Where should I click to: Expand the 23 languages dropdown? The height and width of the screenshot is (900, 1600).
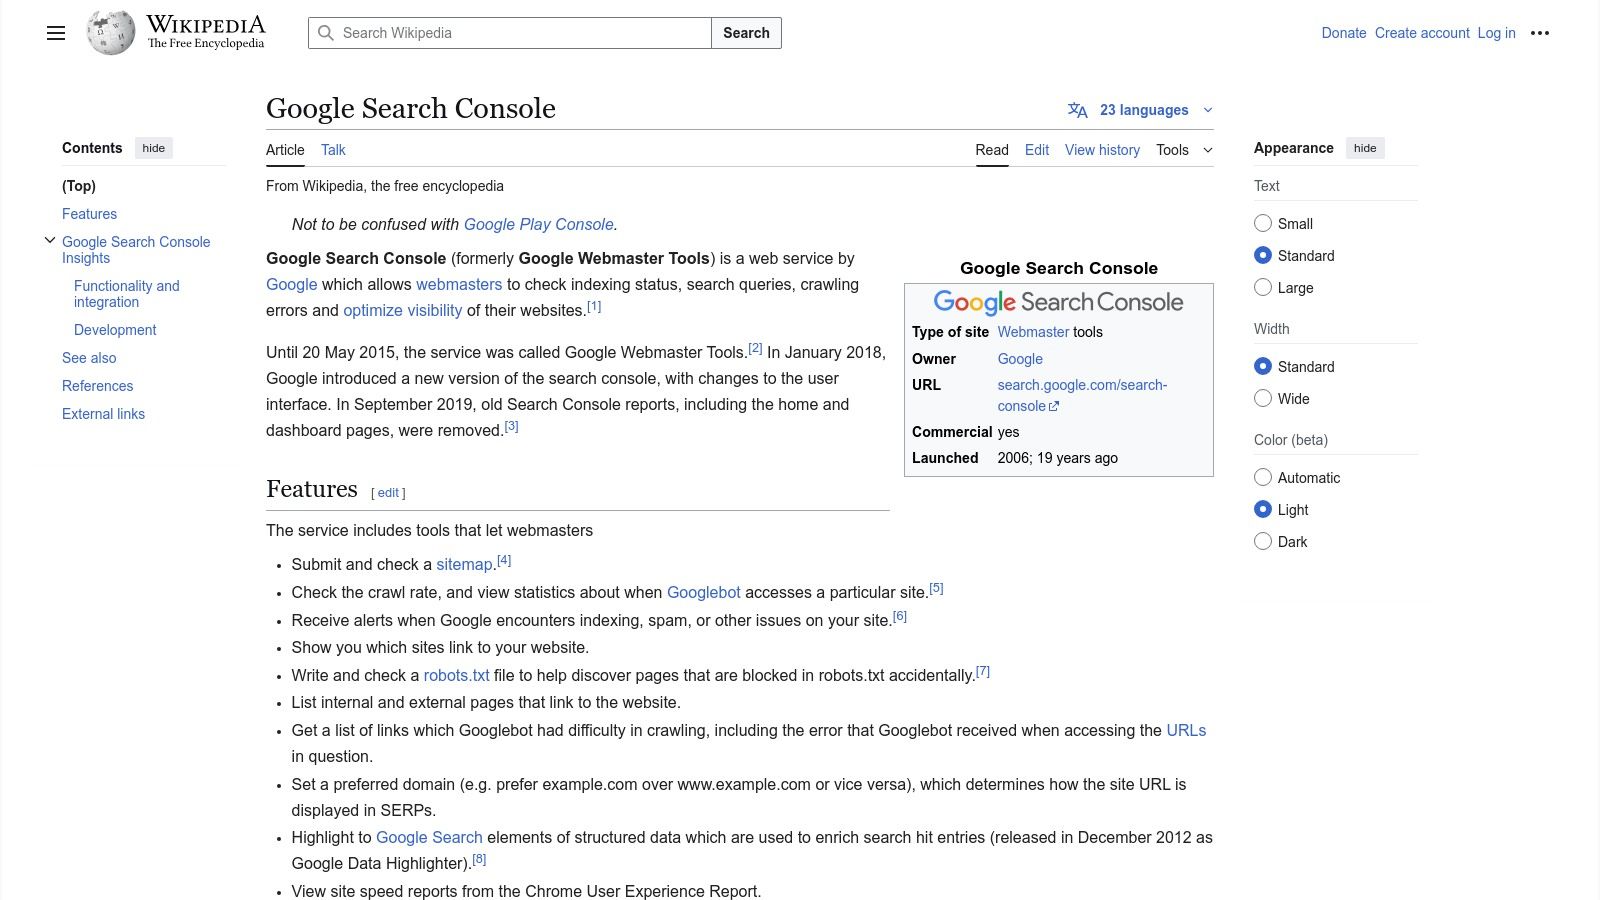(1141, 110)
